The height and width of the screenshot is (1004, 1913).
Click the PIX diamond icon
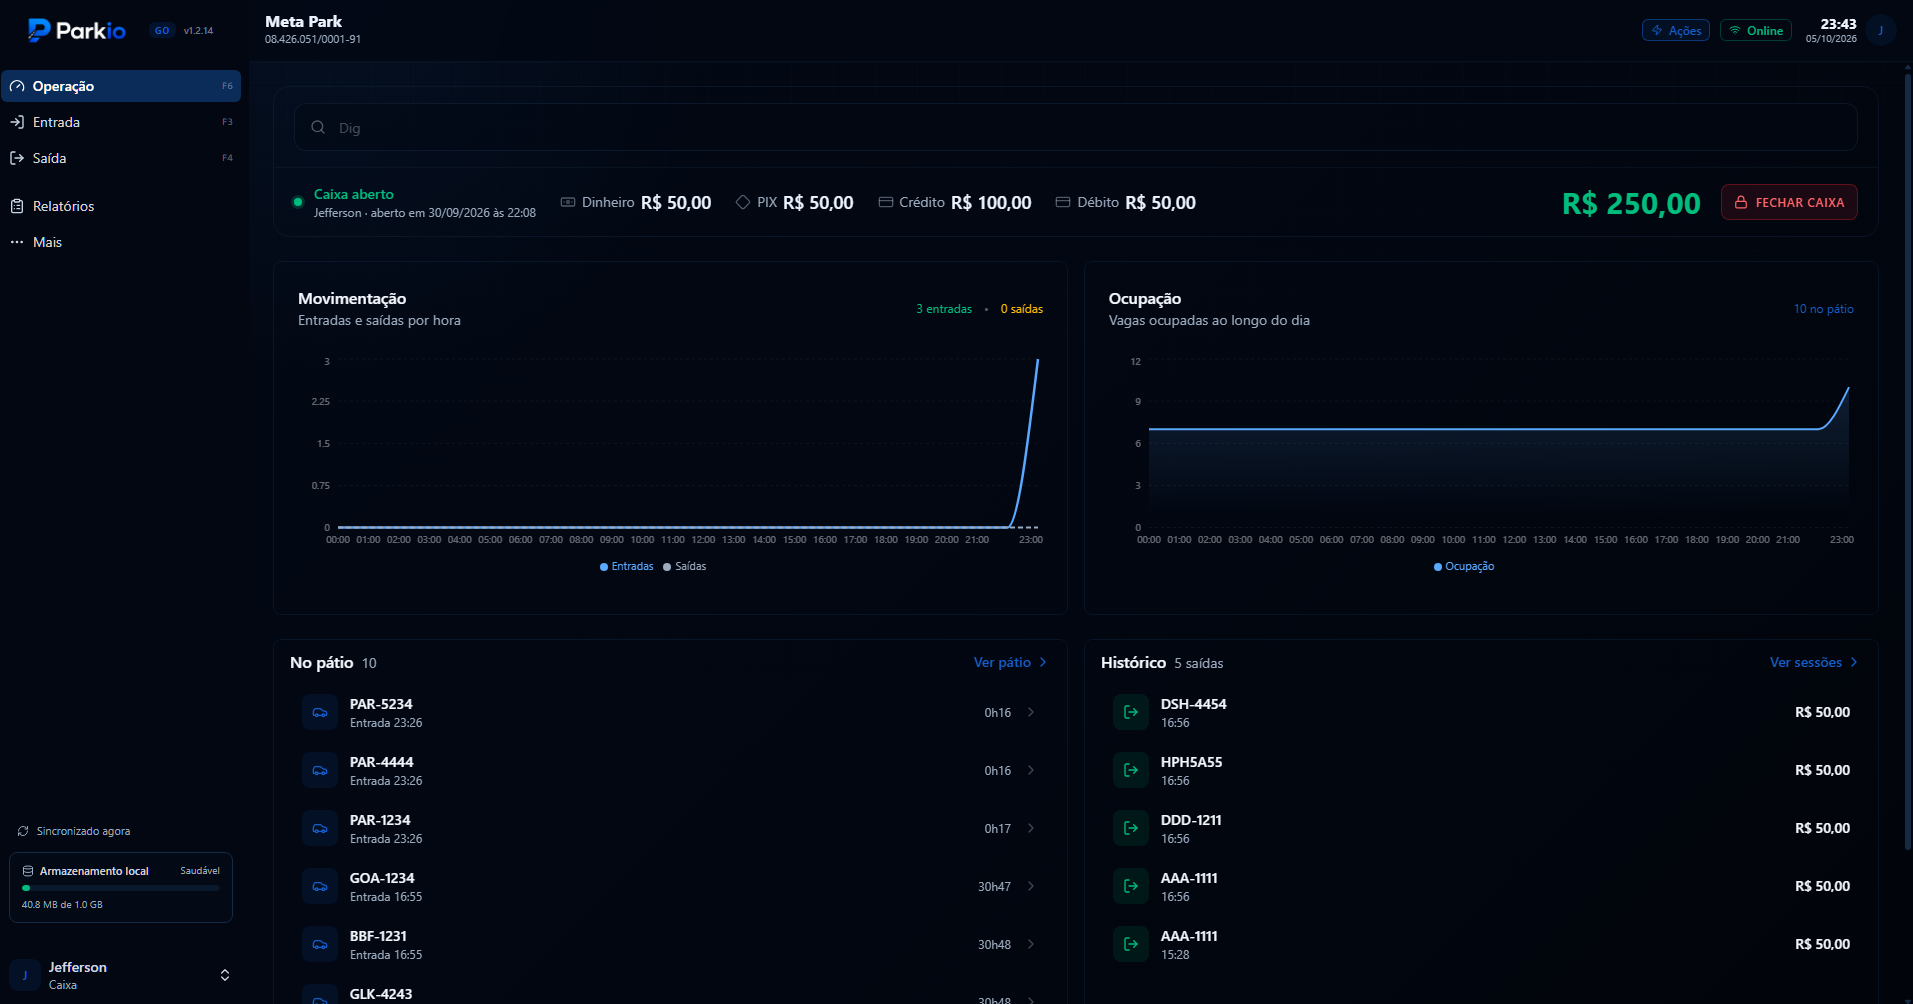click(743, 202)
